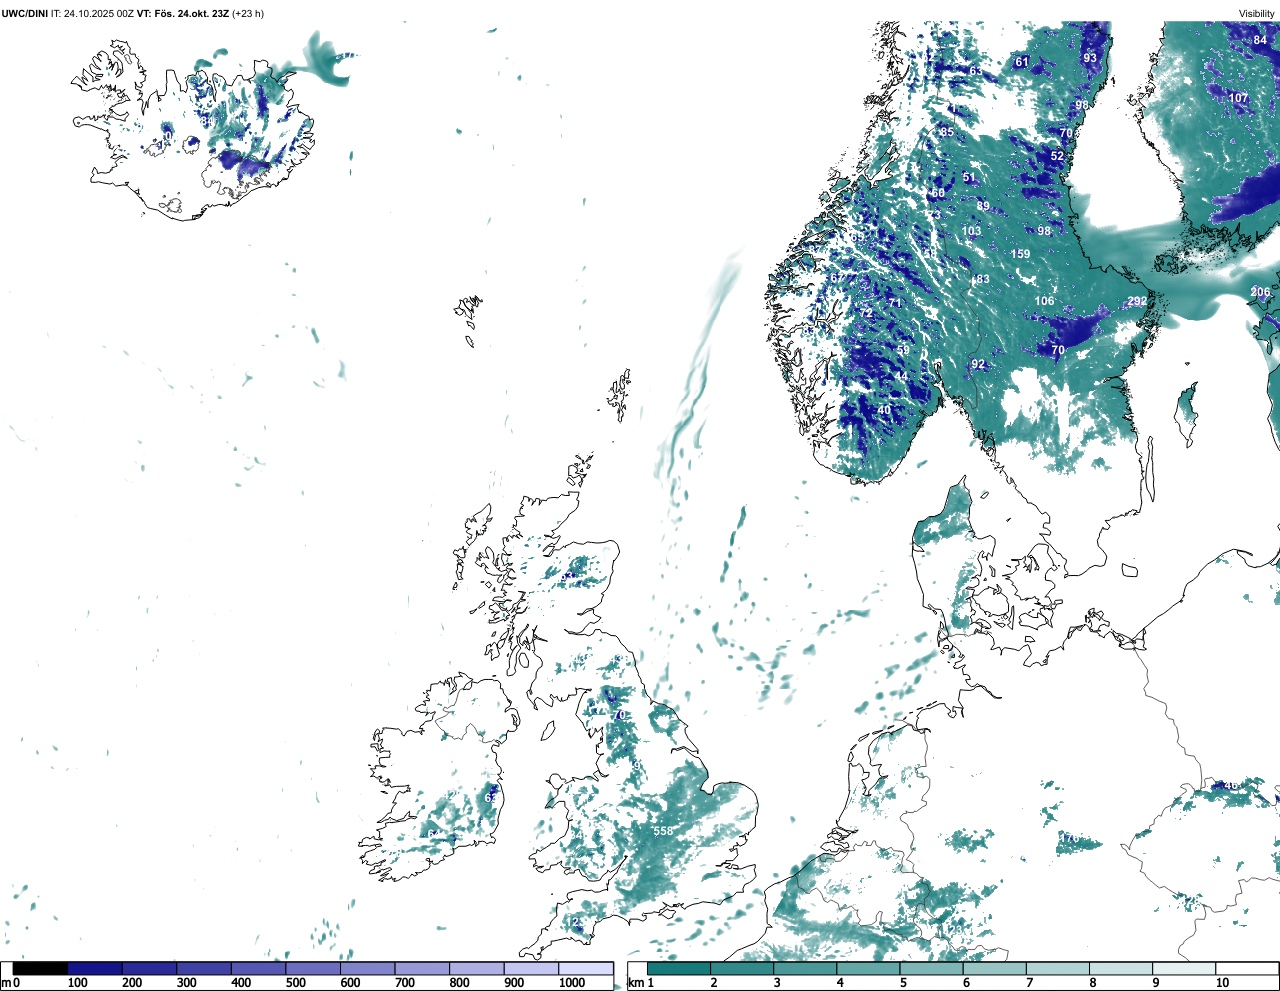The image size is (1280, 991).
Task: Click the '59' value in southern Norway
Action: point(903,350)
